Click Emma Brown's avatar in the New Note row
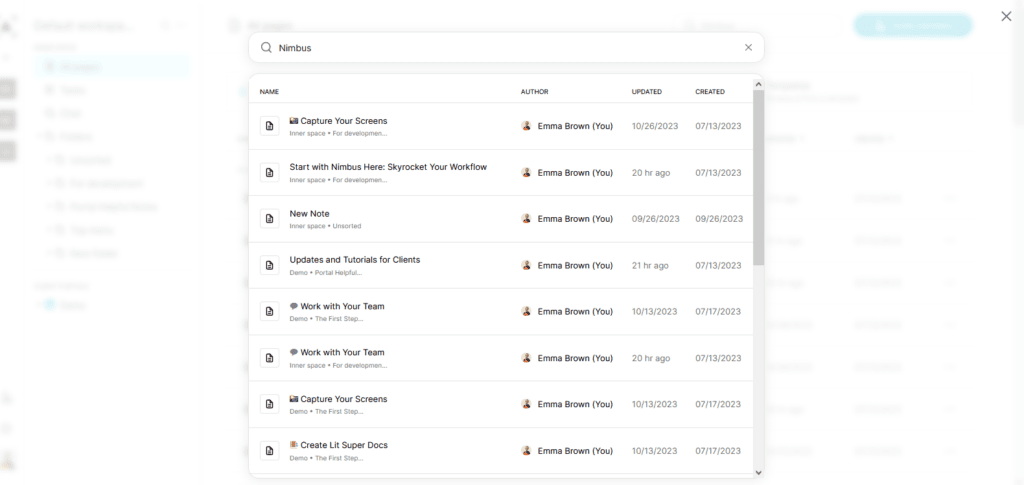The image size is (1024, 485). pos(526,219)
